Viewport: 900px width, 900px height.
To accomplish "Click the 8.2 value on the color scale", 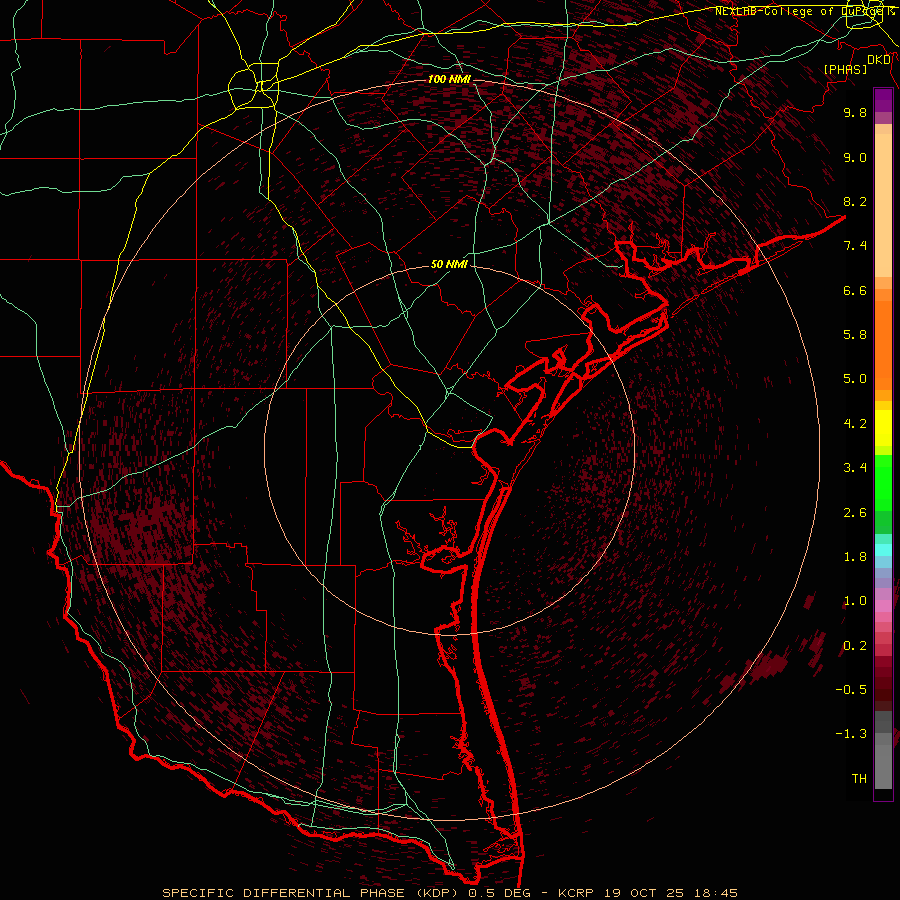I will point(855,201).
